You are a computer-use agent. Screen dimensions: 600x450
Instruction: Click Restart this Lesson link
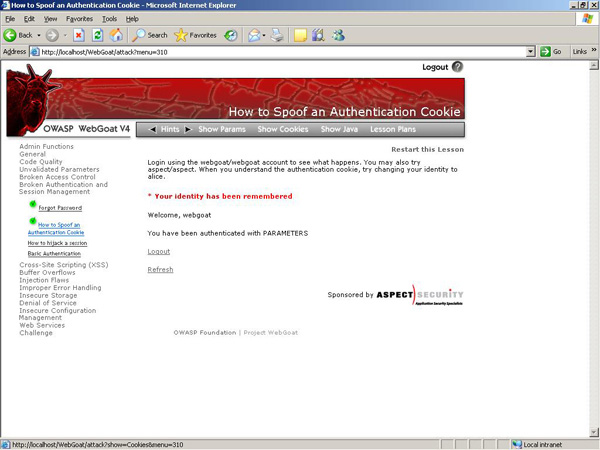pyautogui.click(x=427, y=150)
